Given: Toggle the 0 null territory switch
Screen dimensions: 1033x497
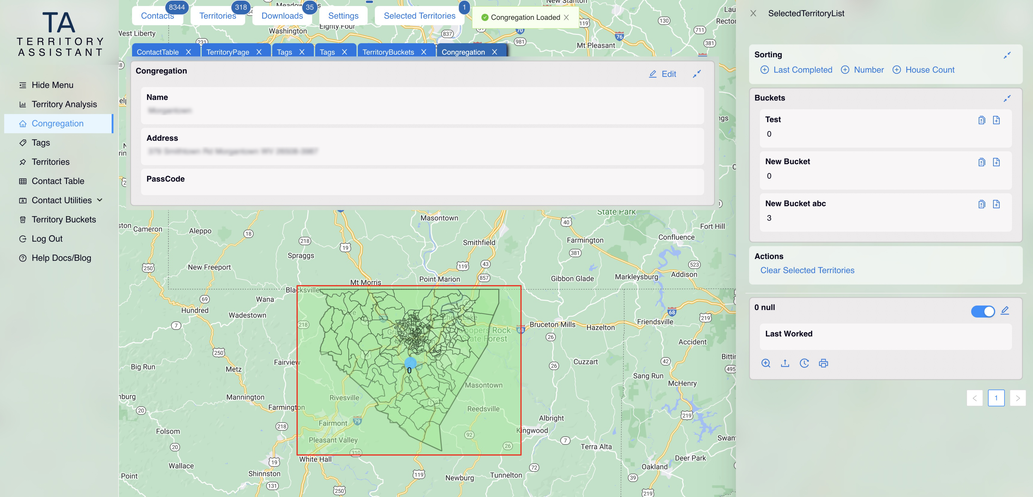Looking at the screenshot, I should 982,311.
